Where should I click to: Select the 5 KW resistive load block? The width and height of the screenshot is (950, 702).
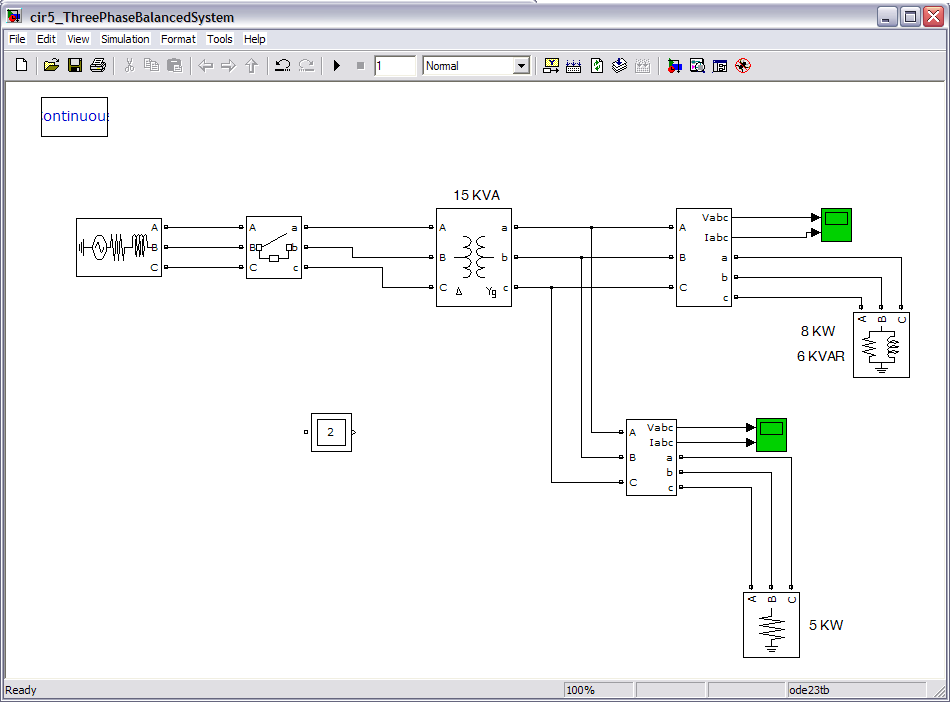771,624
